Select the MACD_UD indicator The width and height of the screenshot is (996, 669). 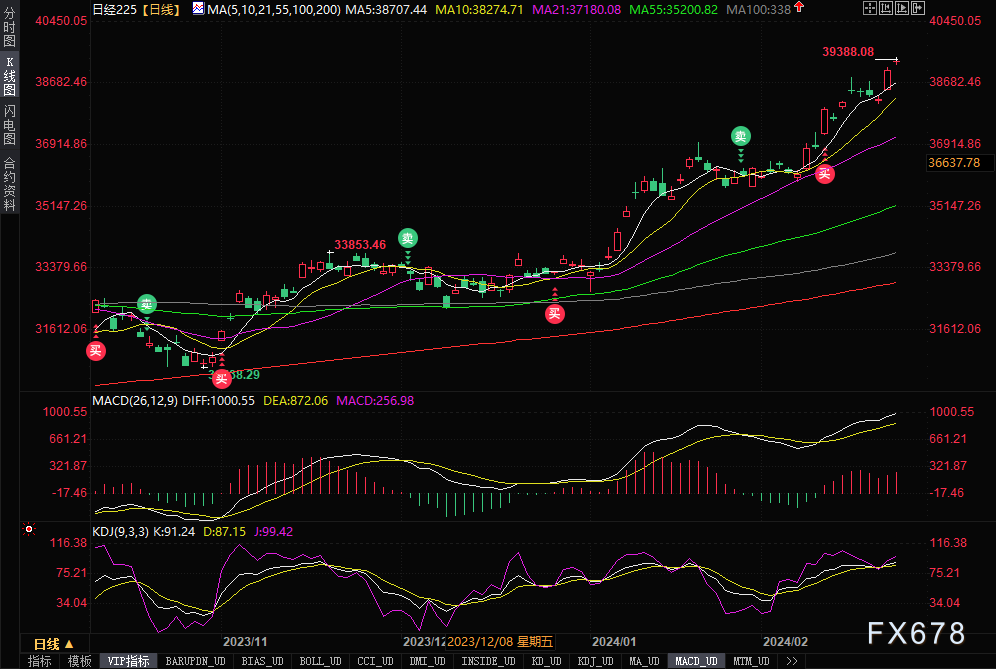(696, 661)
